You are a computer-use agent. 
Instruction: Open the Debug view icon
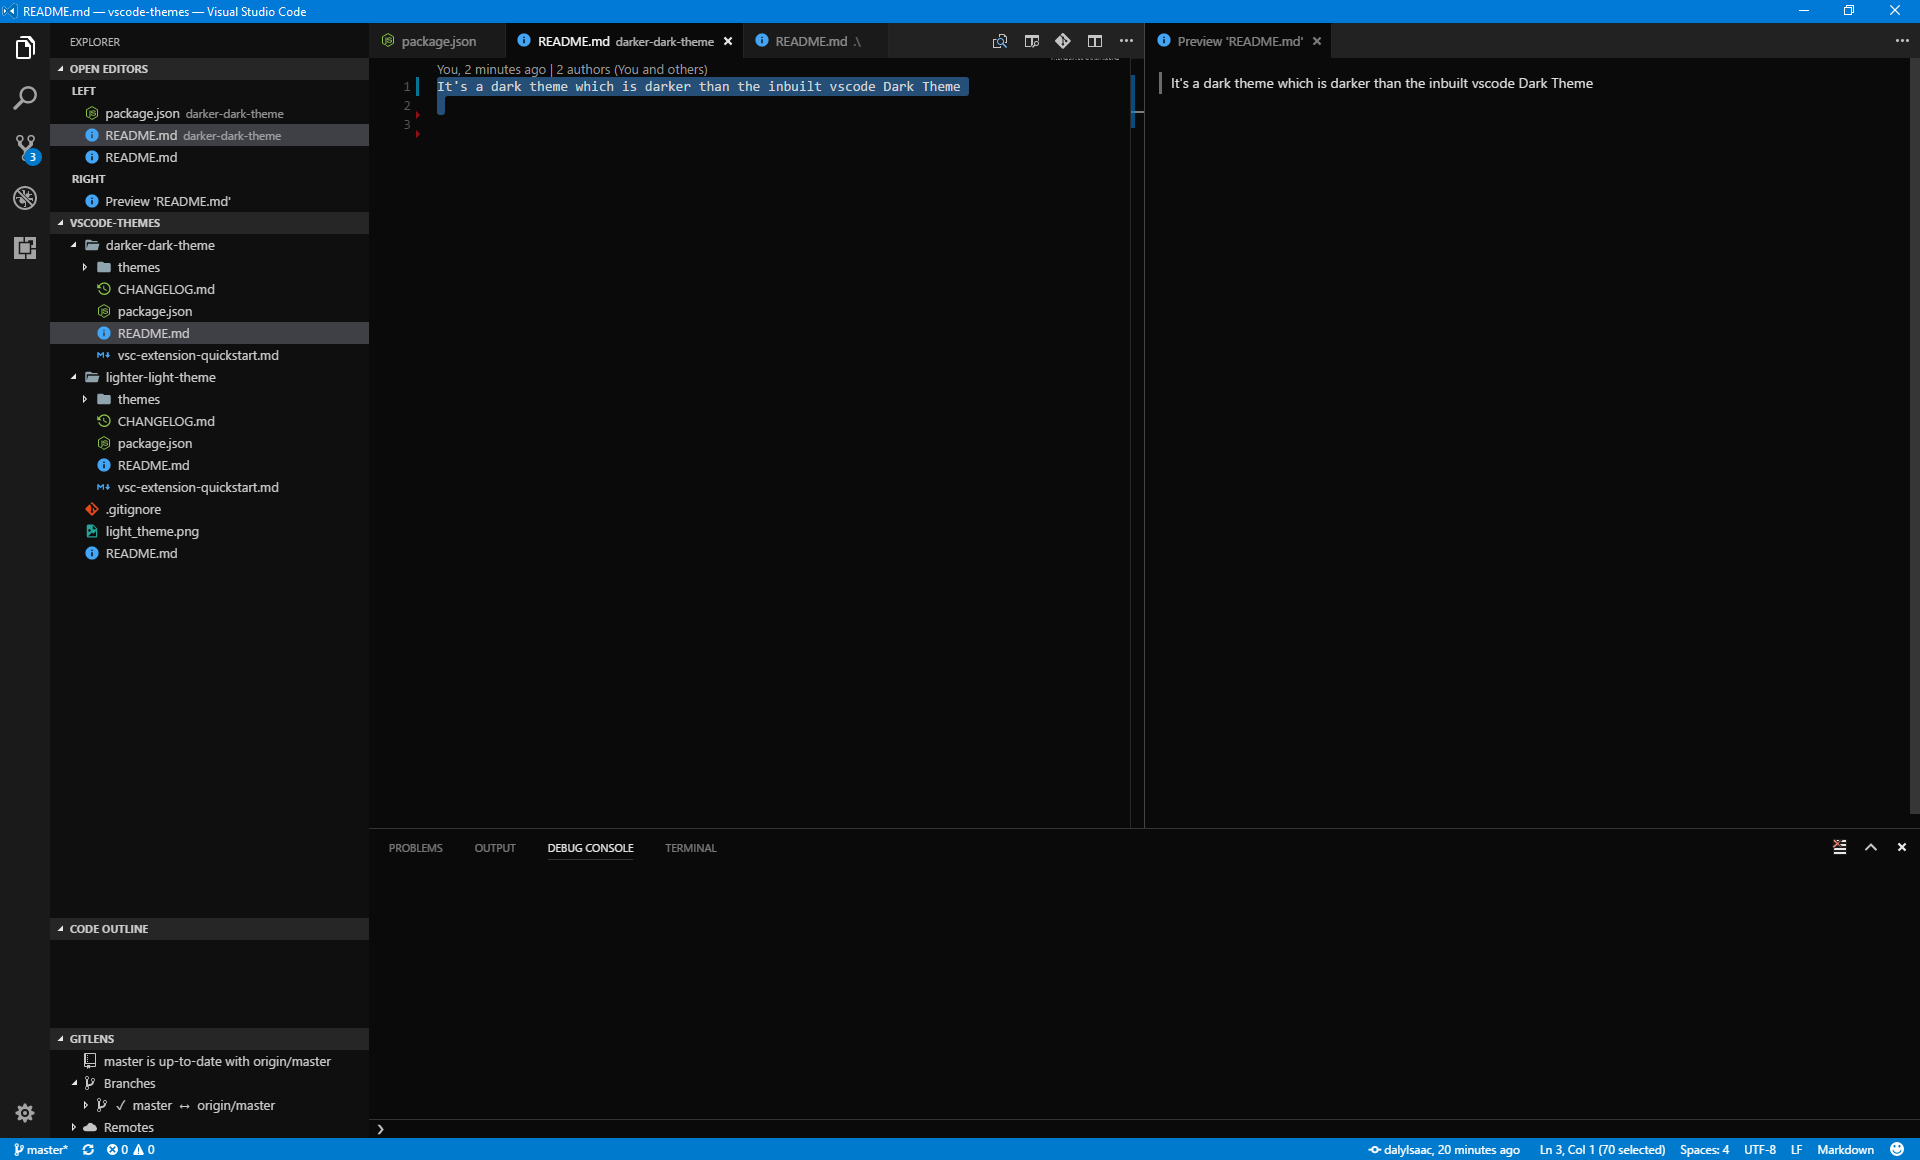[x=25, y=198]
